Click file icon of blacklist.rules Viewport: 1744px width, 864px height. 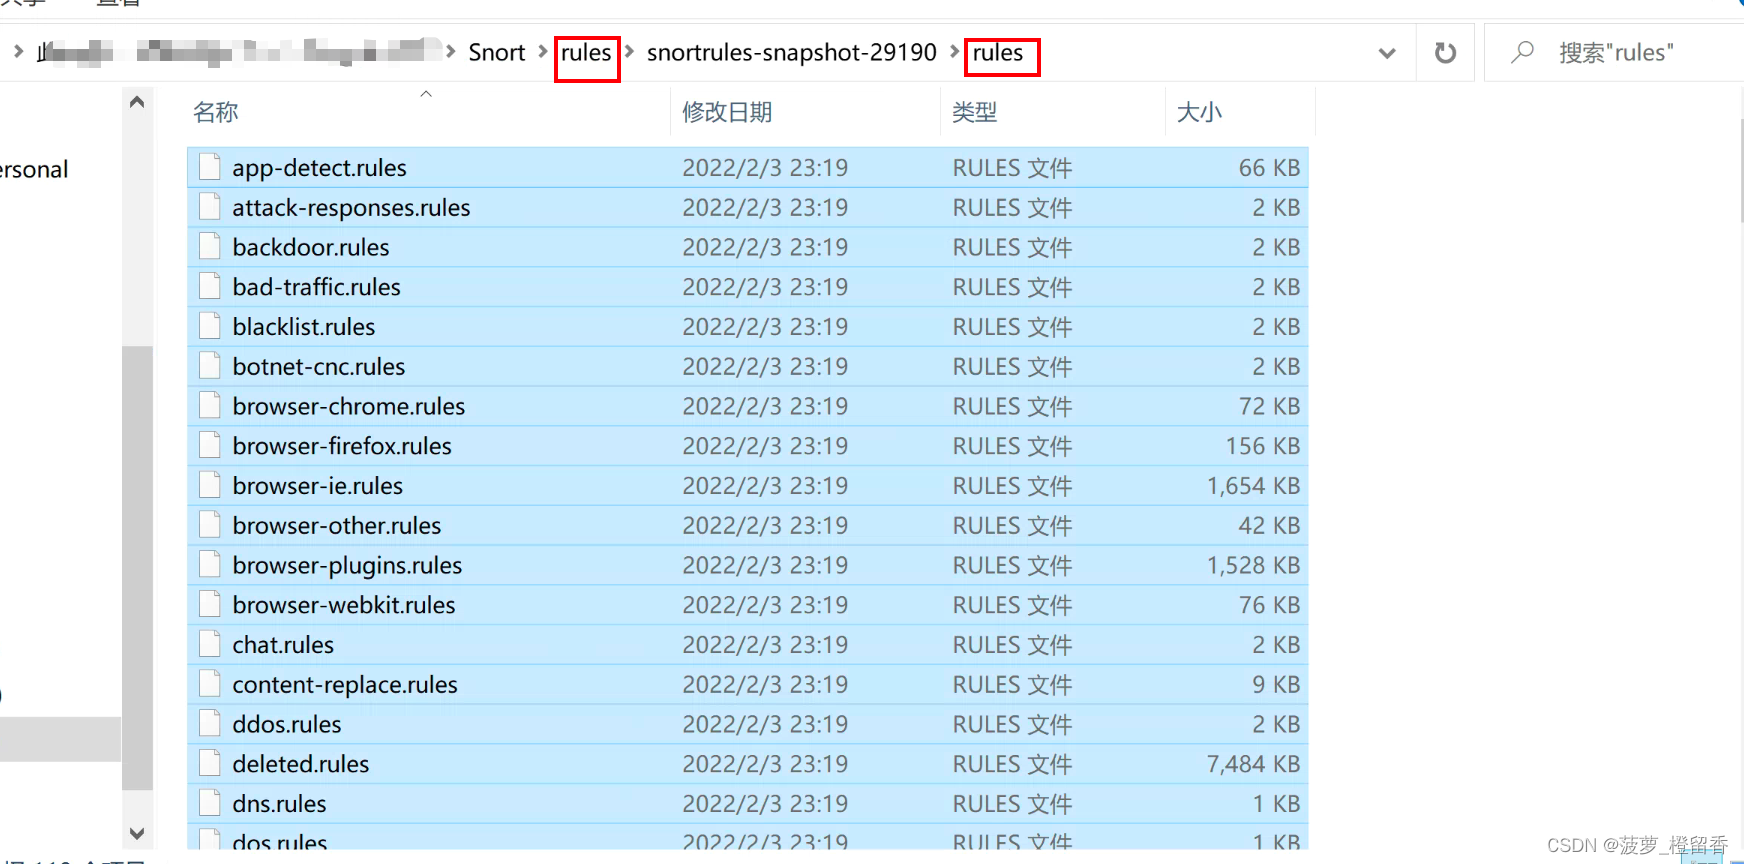209,326
